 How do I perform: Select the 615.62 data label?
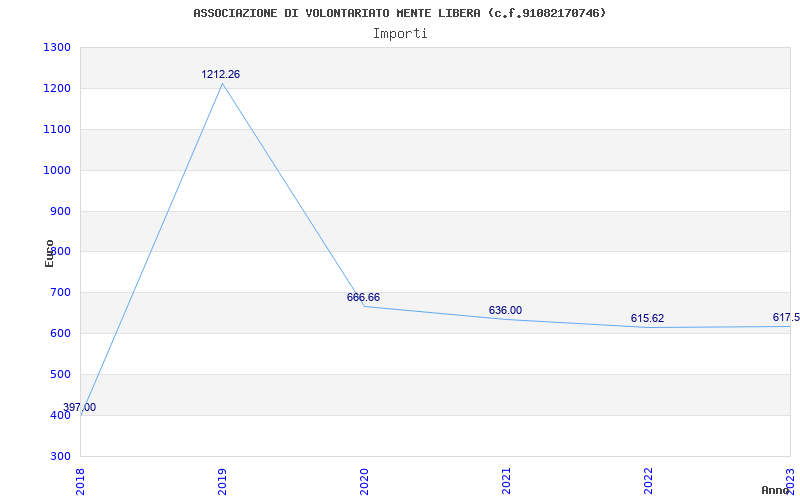click(x=647, y=318)
